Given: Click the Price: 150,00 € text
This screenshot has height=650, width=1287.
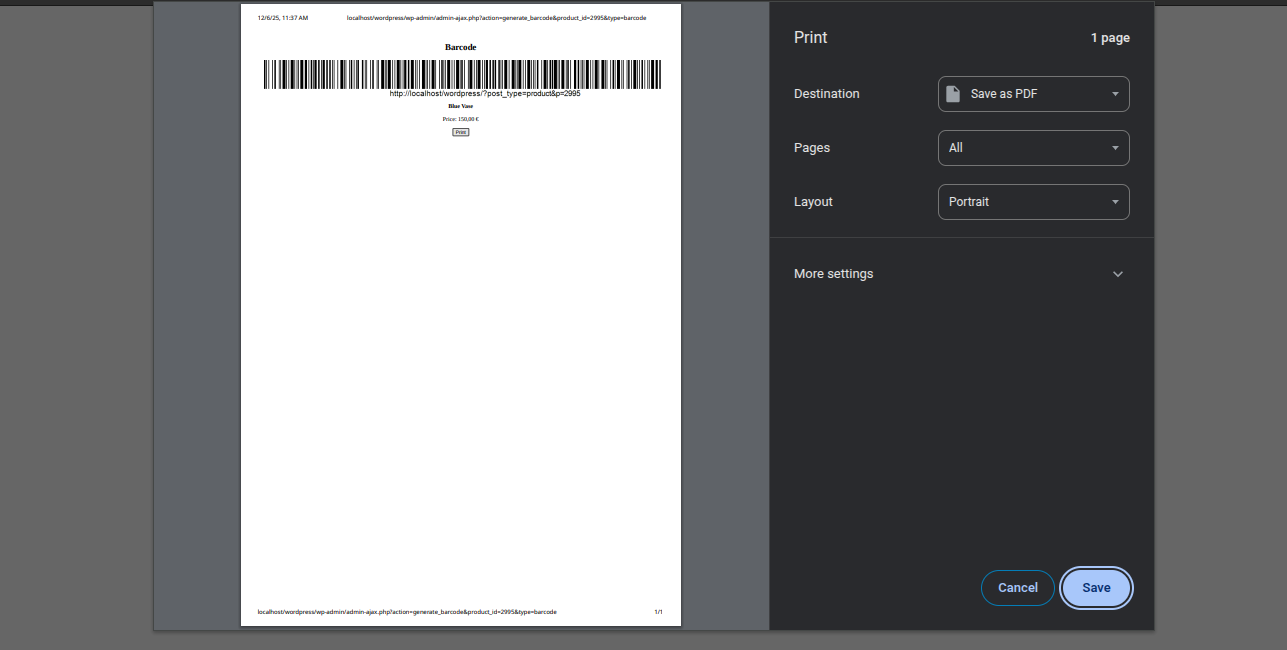Looking at the screenshot, I should 461,118.
